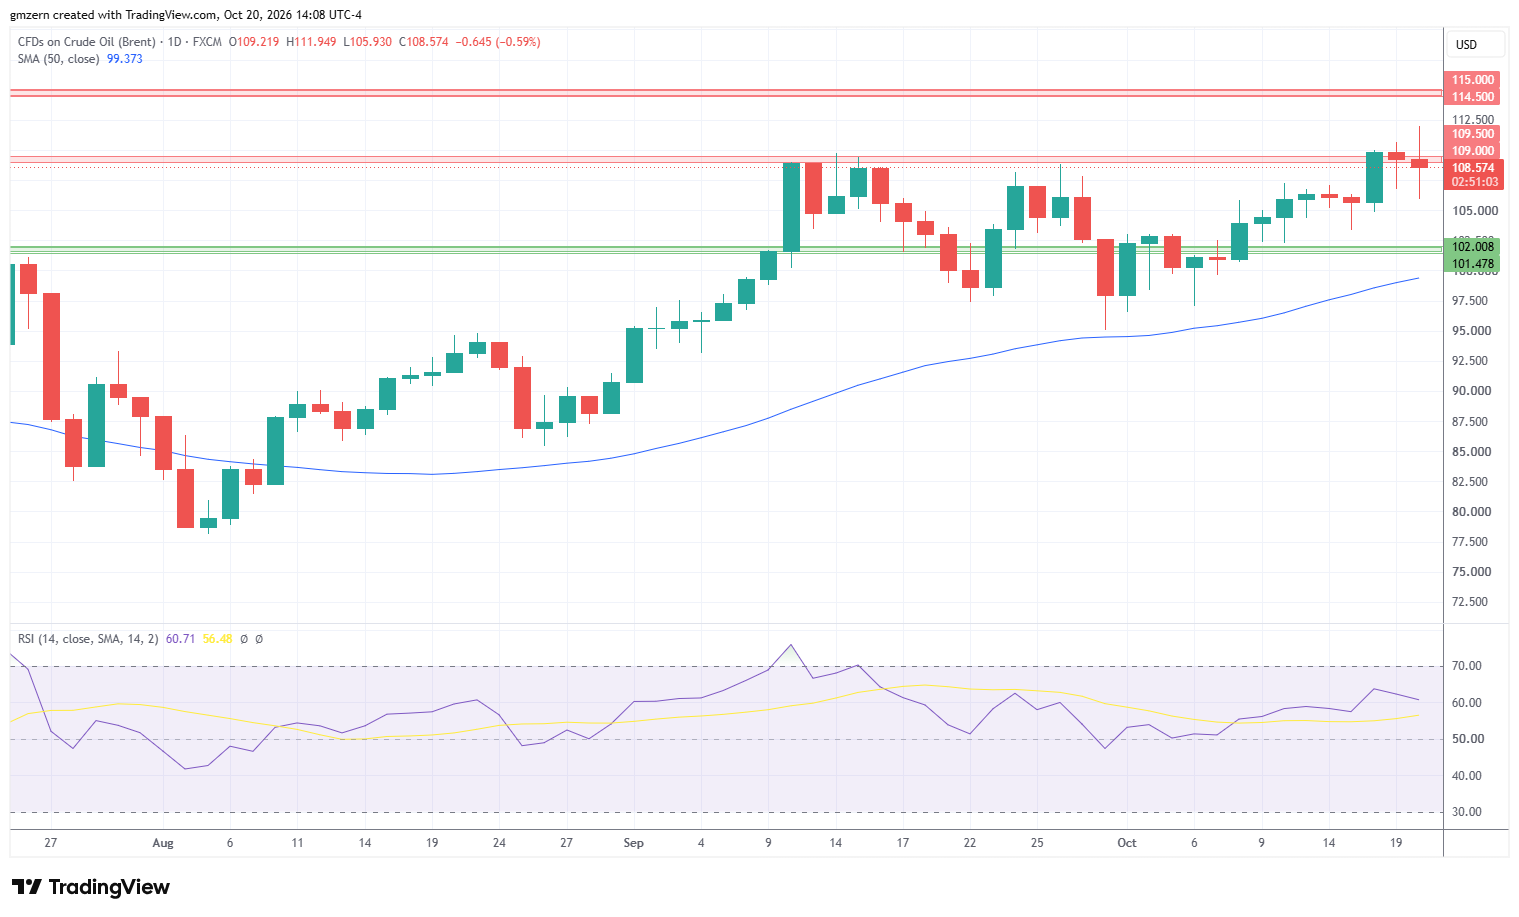Viewport: 1519px width, 917px height.
Task: Select the CFDs on Crude Oil (Brent) title
Action: pyautogui.click(x=87, y=42)
